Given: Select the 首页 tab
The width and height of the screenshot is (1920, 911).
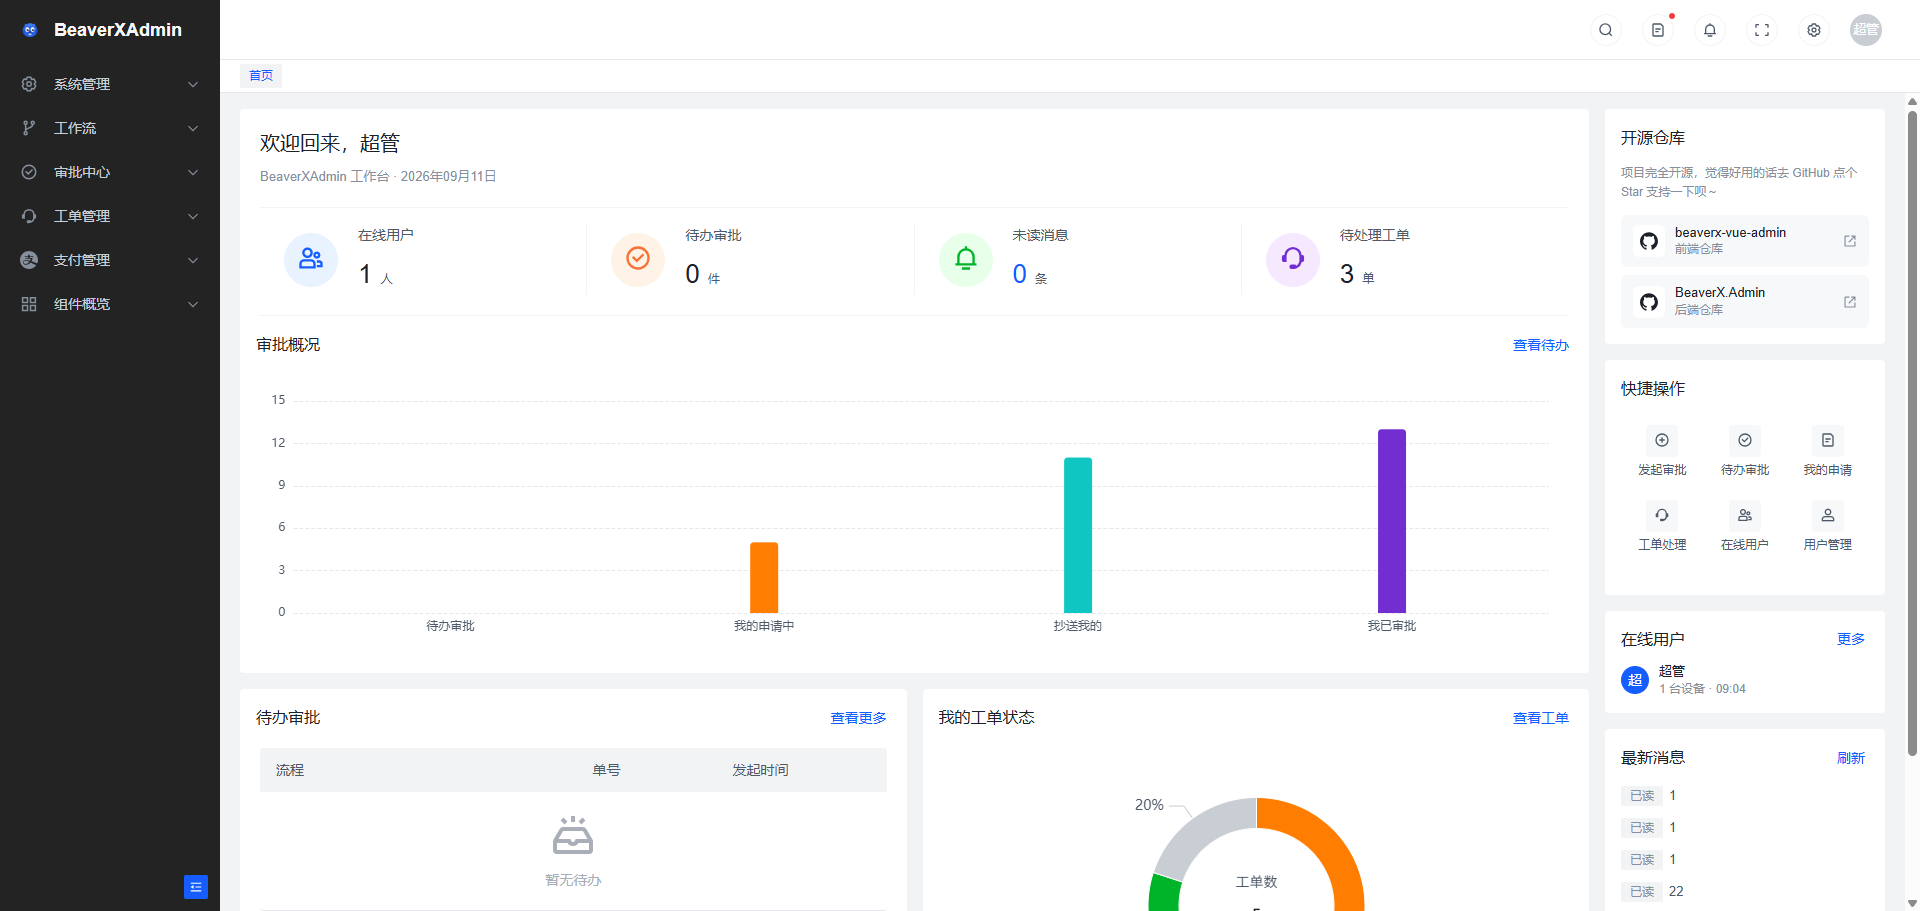Looking at the screenshot, I should [x=261, y=76].
